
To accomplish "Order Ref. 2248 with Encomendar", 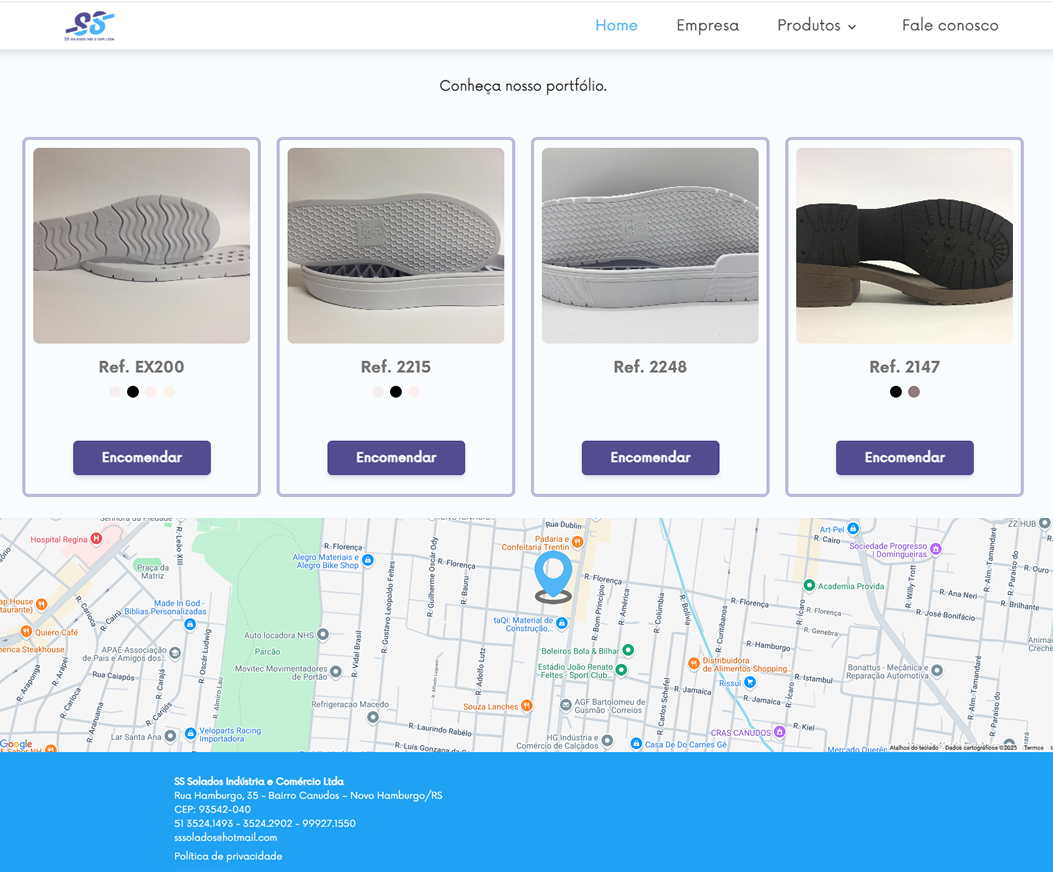I will (x=650, y=457).
